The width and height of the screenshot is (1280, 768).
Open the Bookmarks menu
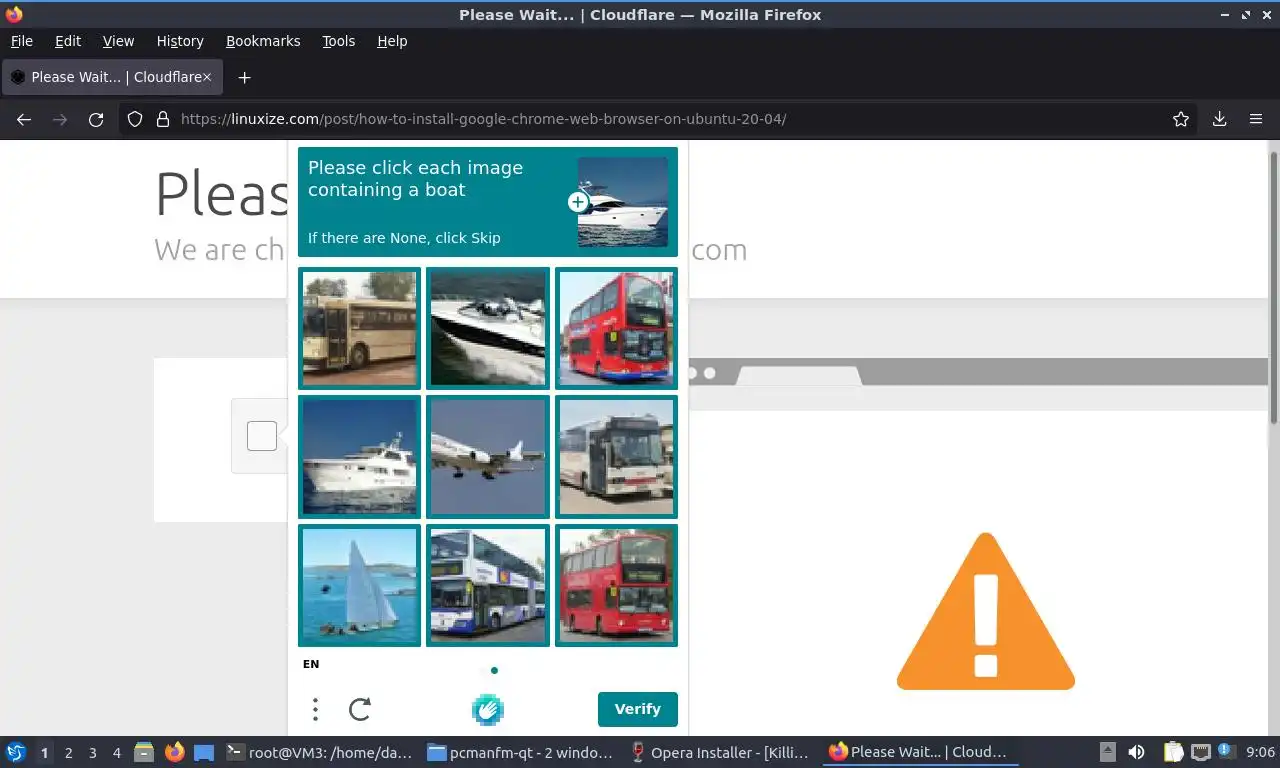[x=263, y=41]
